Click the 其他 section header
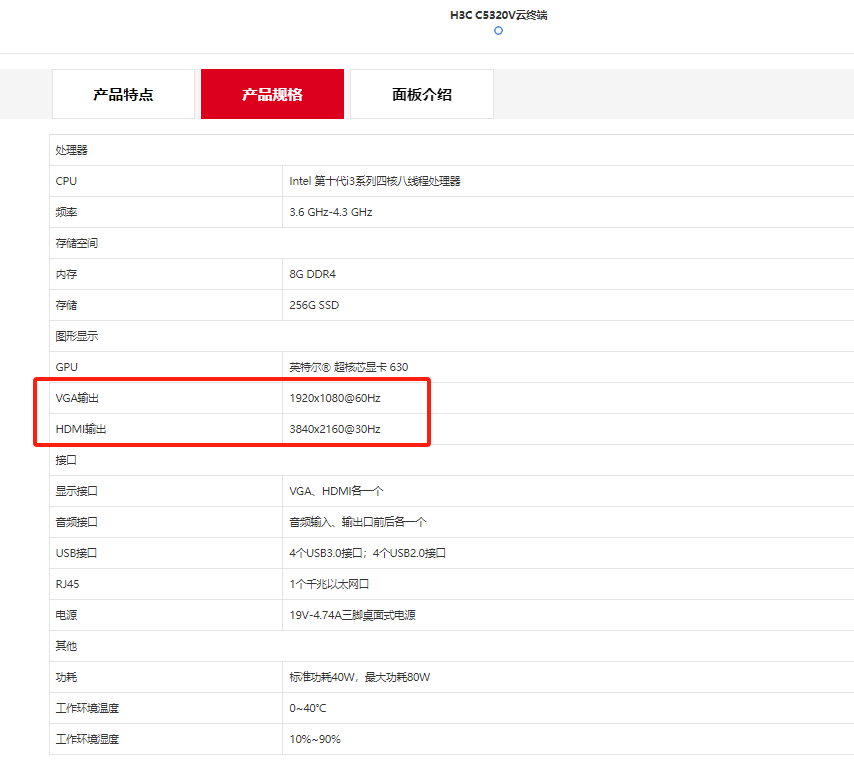Viewport: 854px width, 766px height. [x=66, y=646]
